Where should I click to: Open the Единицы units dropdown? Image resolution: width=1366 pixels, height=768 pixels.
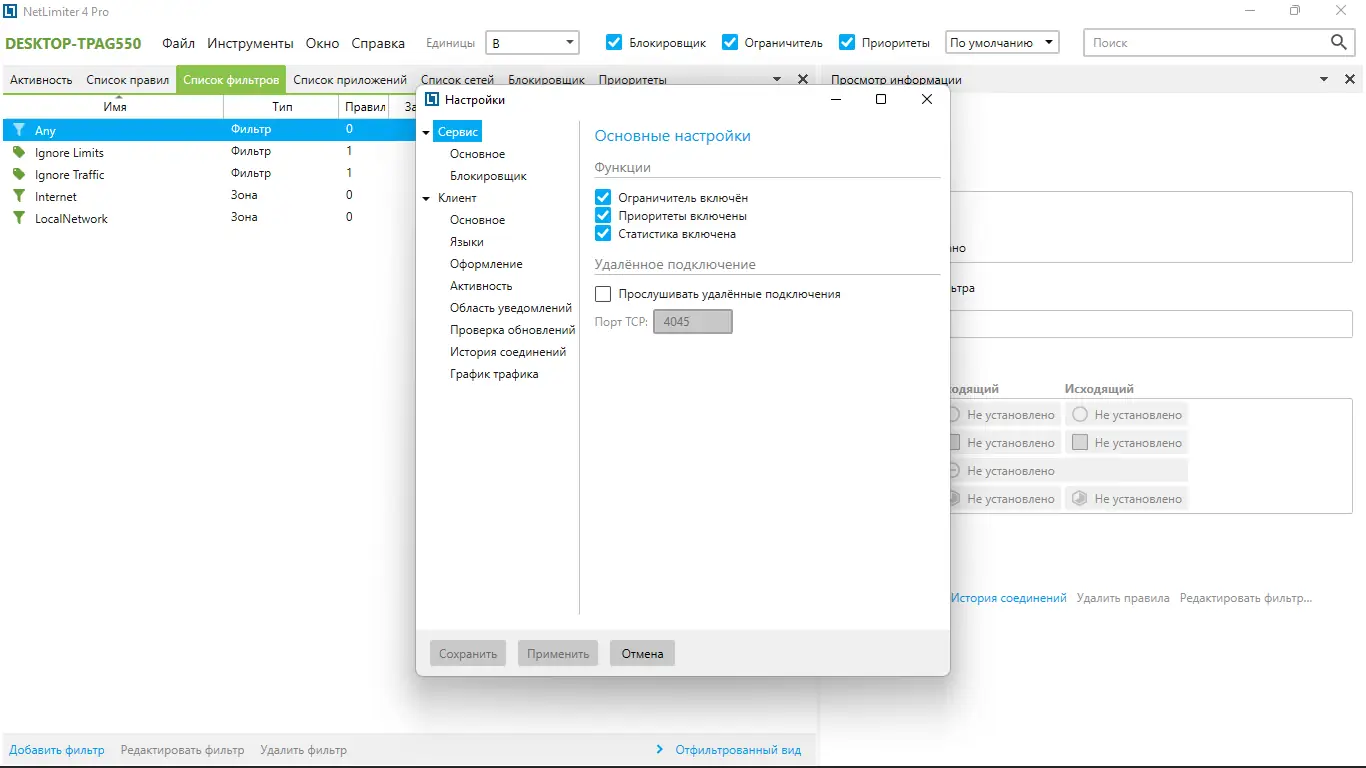coord(532,43)
